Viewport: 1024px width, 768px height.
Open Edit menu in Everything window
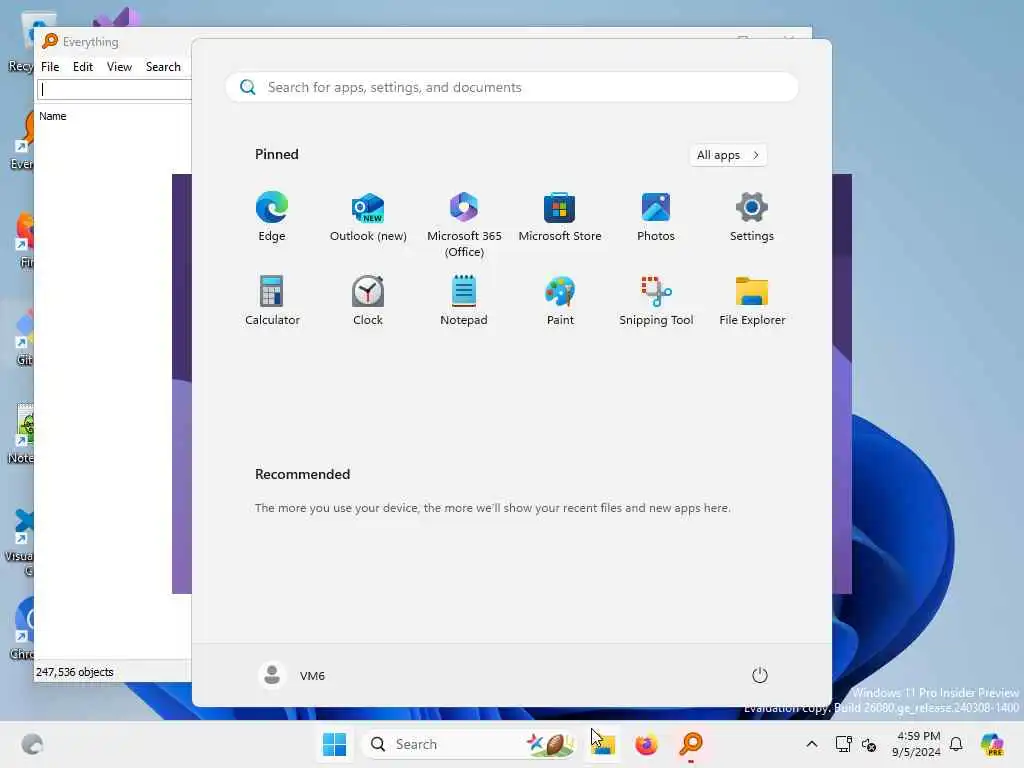click(82, 67)
